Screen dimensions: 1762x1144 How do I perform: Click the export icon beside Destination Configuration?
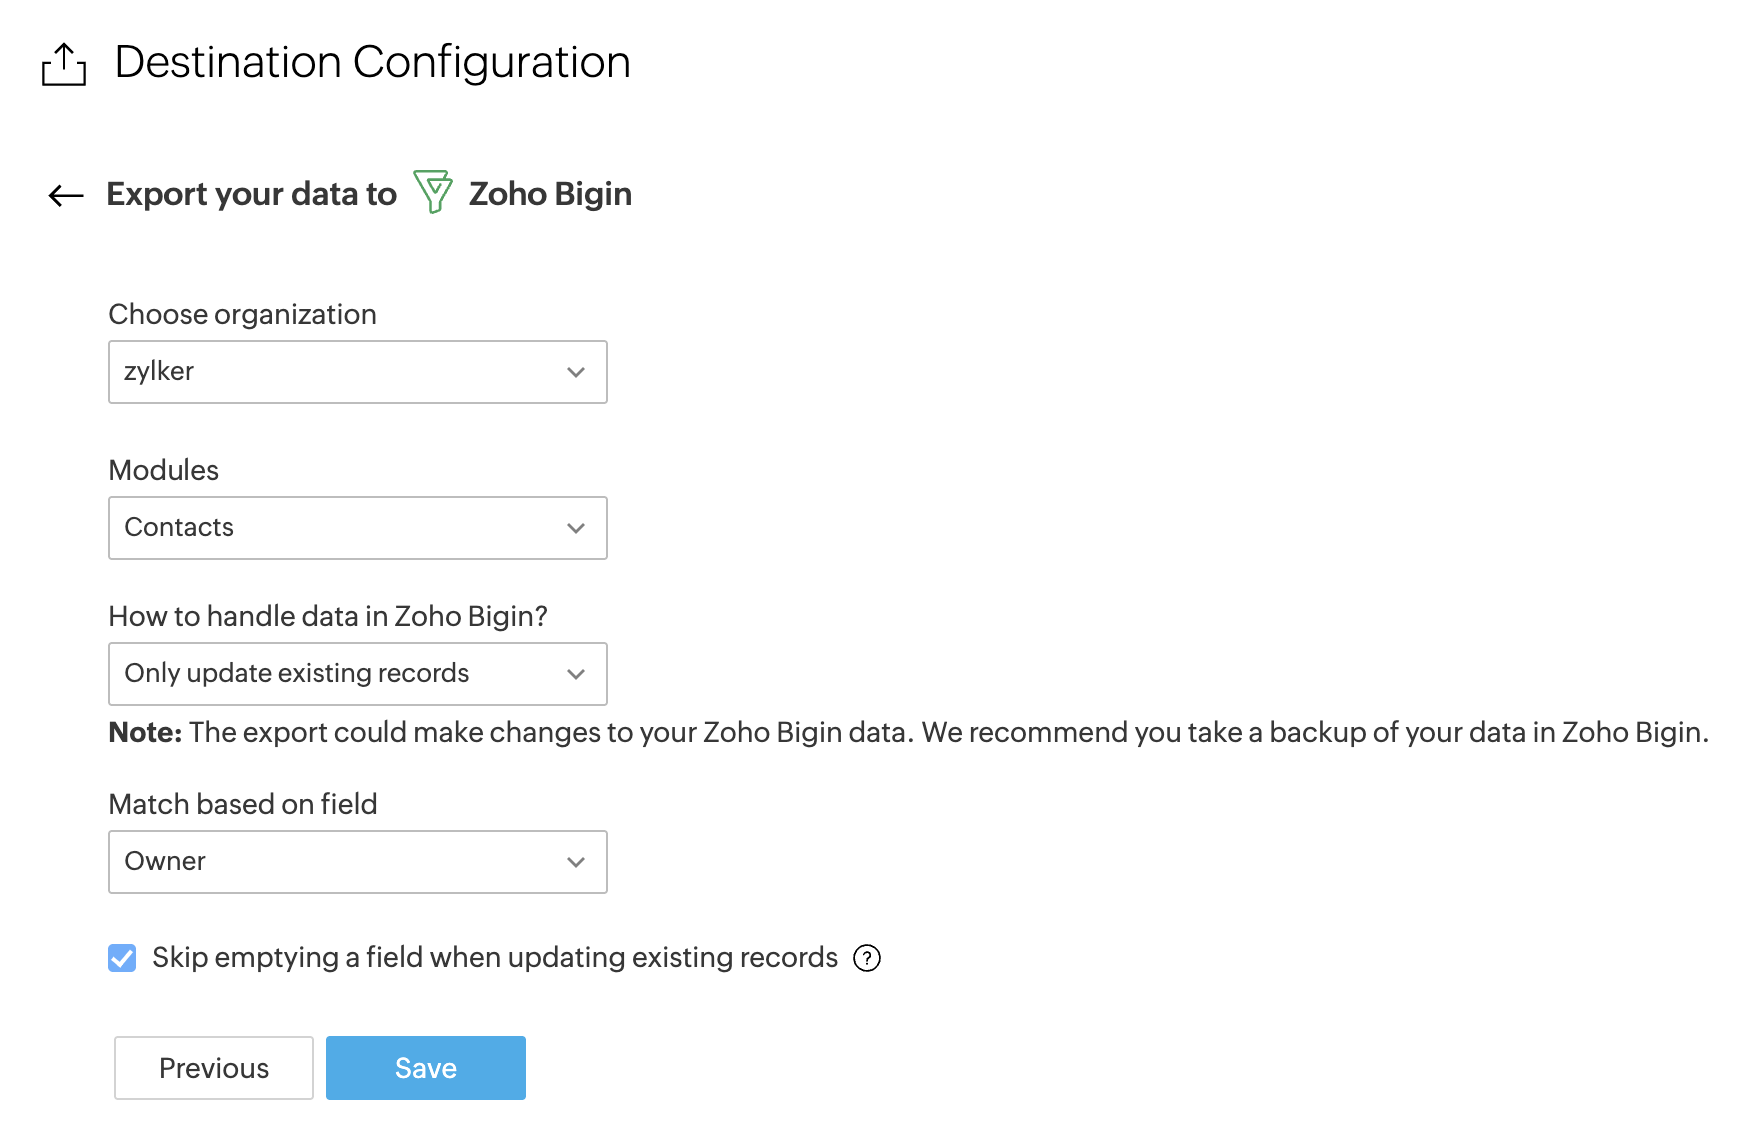coord(64,65)
